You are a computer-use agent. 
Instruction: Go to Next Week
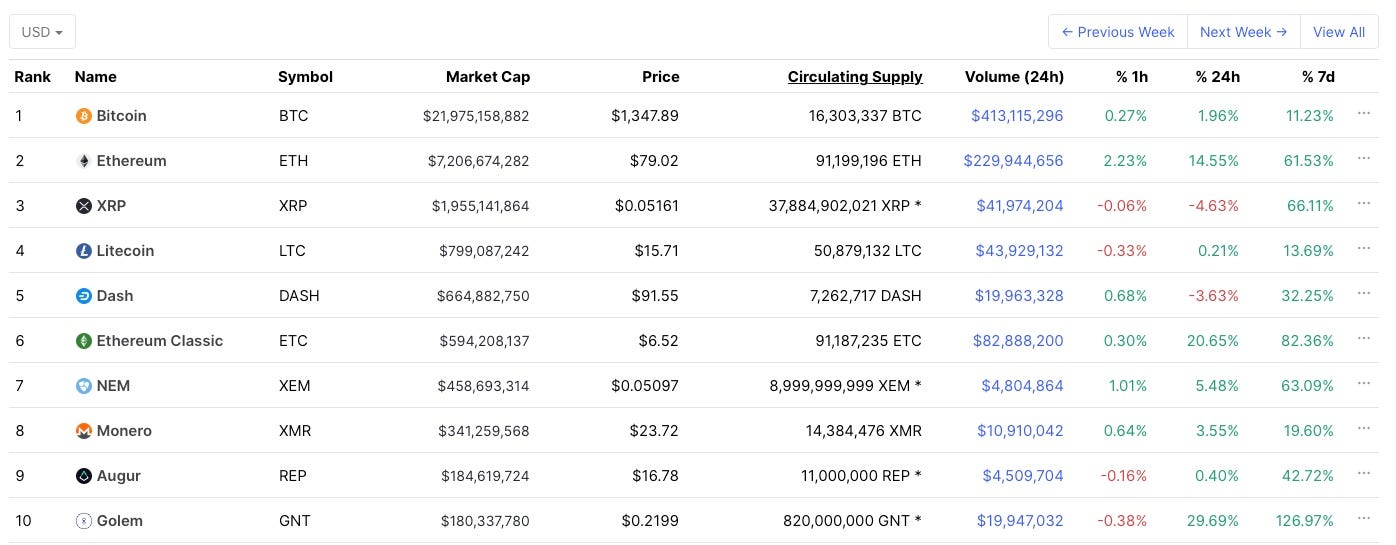click(x=1243, y=32)
